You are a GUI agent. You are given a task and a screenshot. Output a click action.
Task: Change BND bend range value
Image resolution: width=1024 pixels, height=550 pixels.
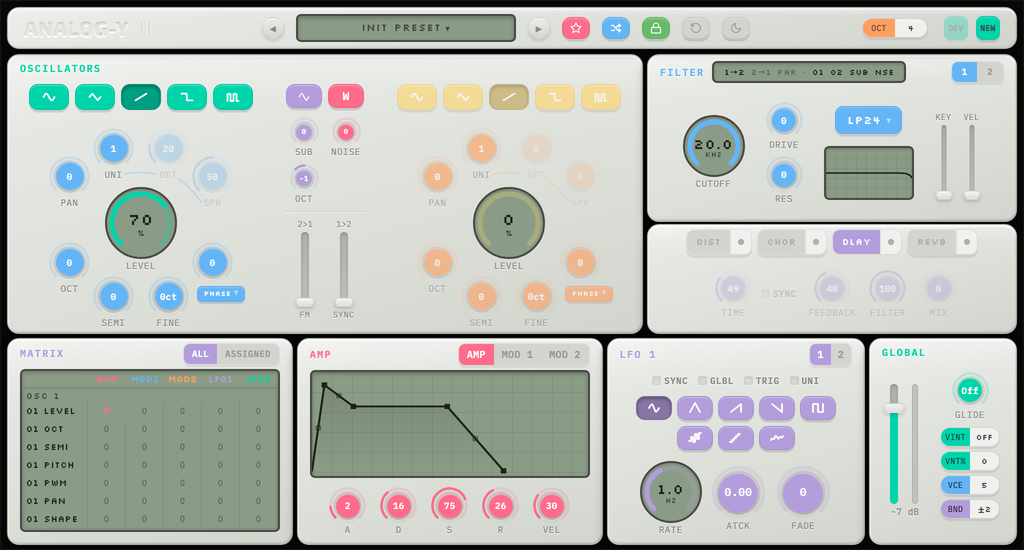click(x=984, y=510)
